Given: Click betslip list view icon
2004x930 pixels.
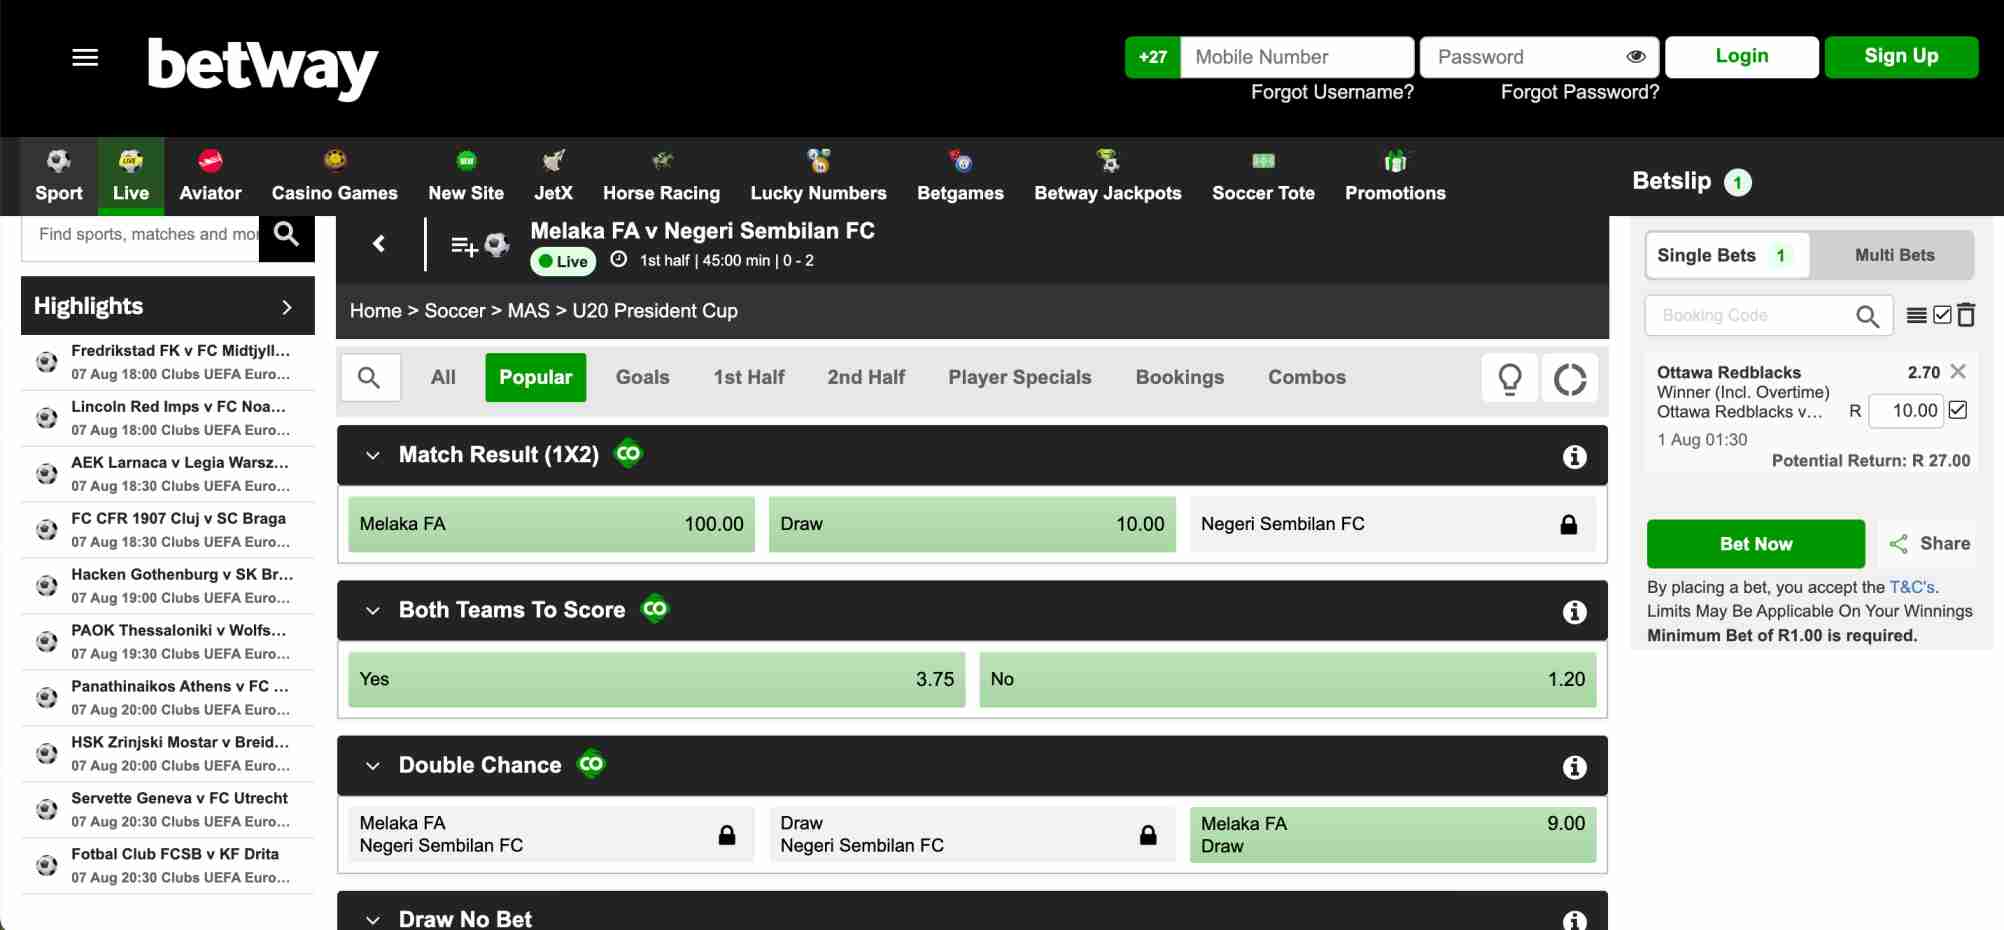Looking at the screenshot, I should (1916, 316).
